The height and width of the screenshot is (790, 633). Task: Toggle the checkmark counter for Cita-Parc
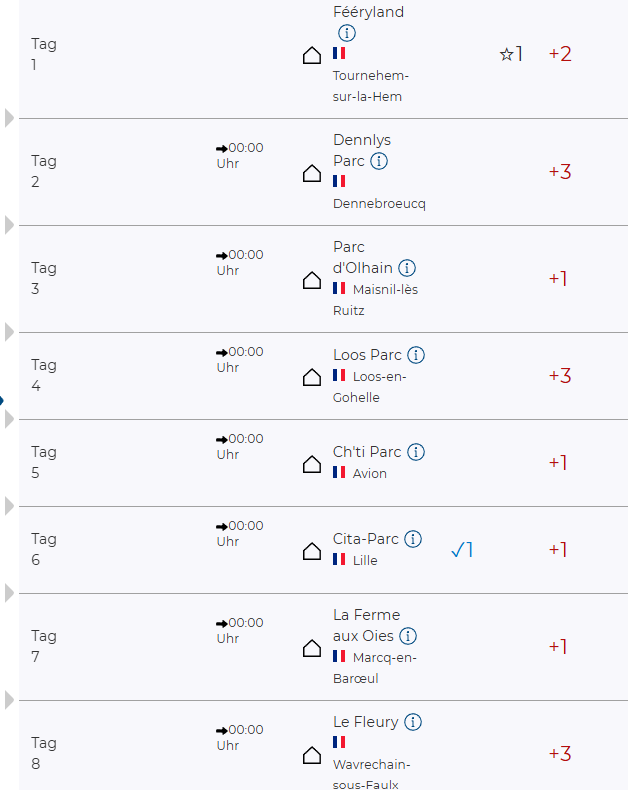tap(461, 550)
